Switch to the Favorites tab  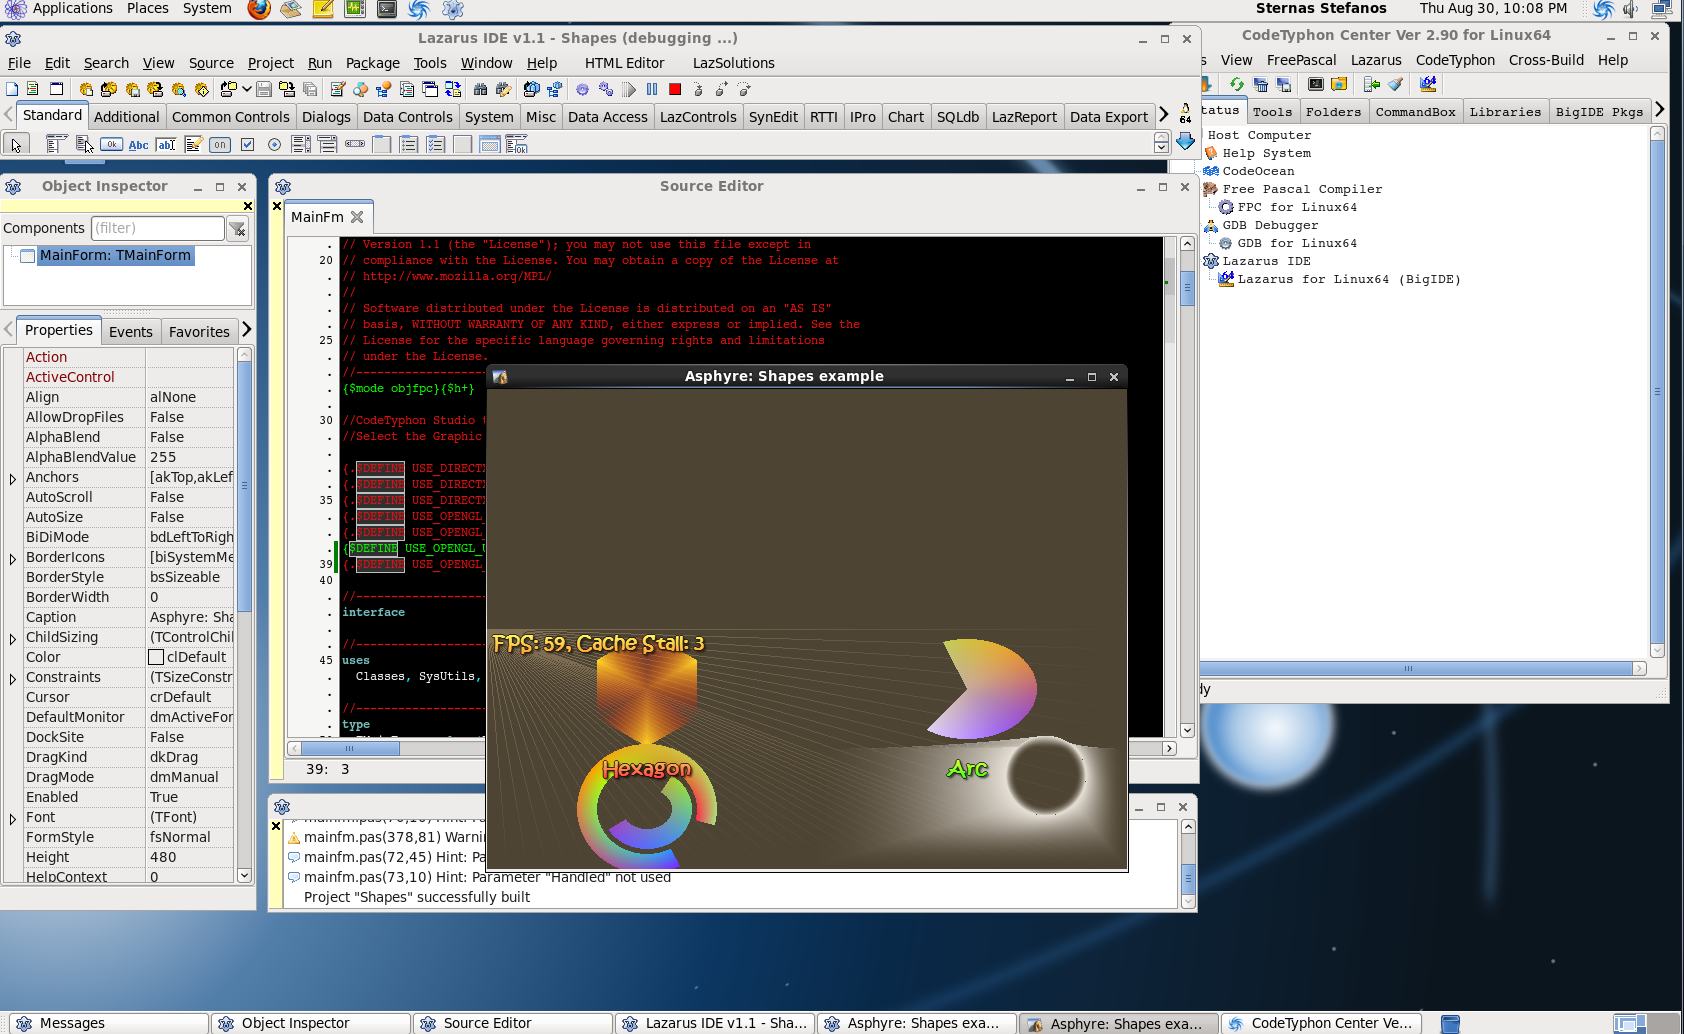pos(199,332)
